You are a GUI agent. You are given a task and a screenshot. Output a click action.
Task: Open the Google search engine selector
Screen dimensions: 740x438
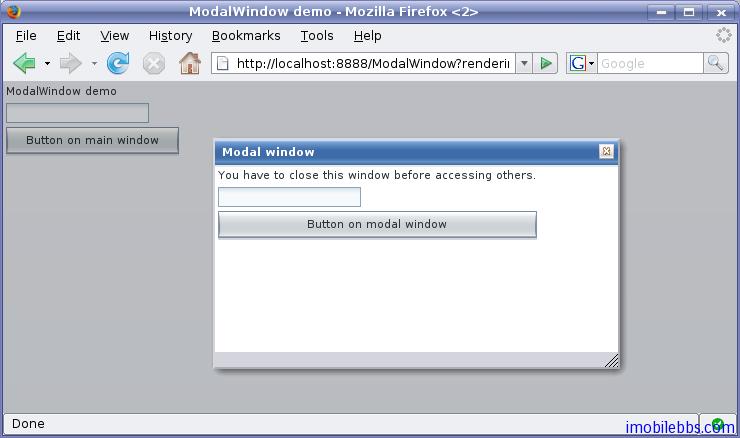point(582,63)
